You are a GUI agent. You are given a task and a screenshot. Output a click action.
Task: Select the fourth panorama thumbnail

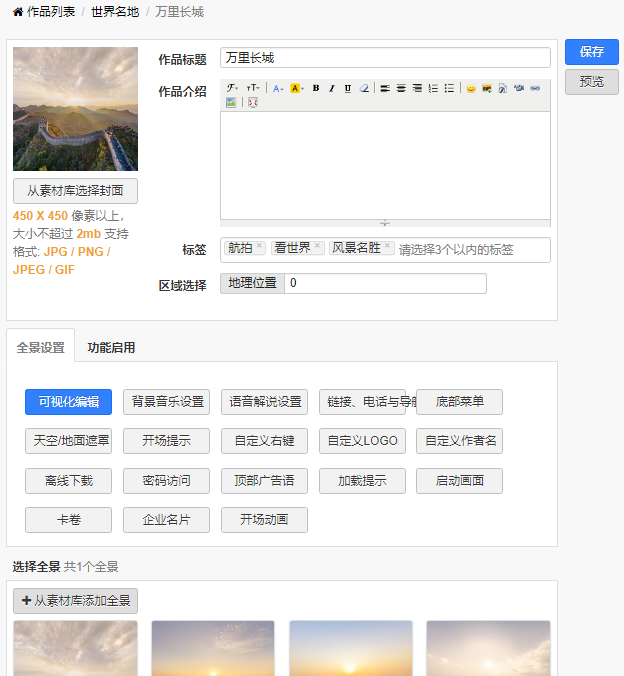click(x=488, y=648)
